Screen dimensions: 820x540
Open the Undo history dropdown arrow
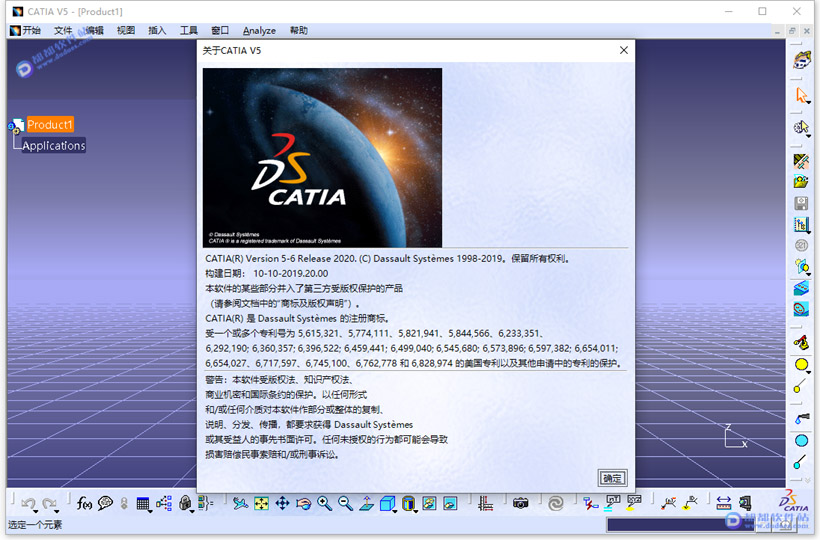click(36, 511)
